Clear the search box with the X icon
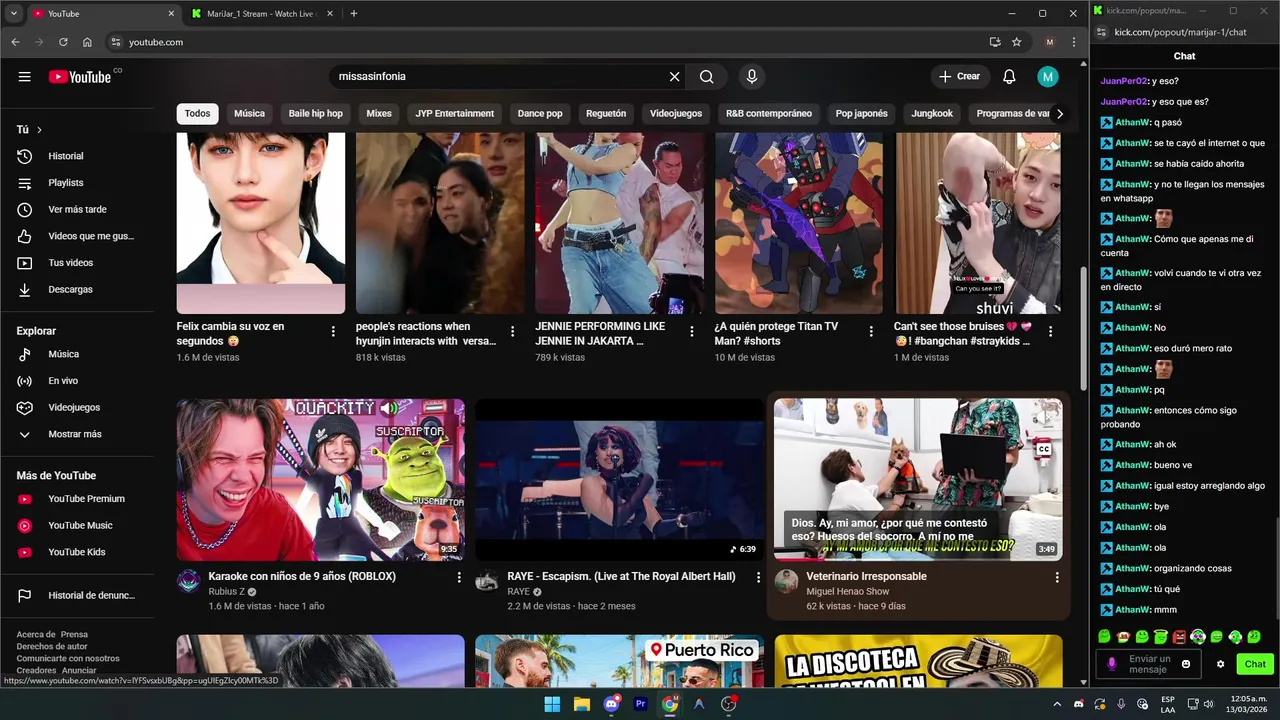The image size is (1280, 720). point(674,77)
